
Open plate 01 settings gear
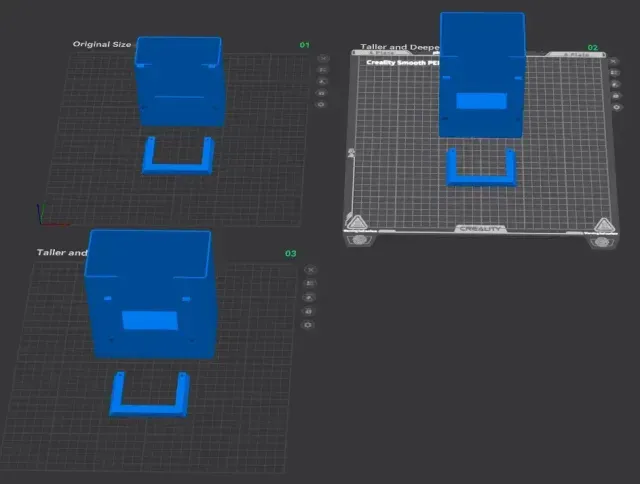(x=321, y=104)
